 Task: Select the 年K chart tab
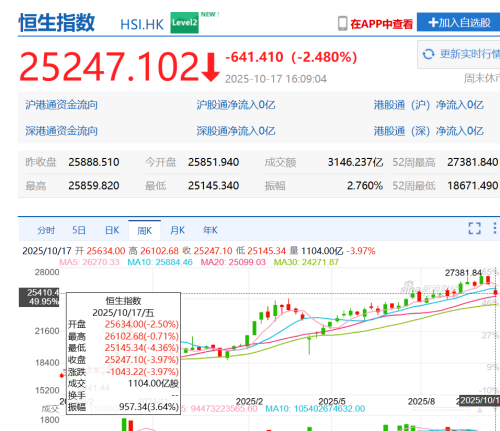coord(210,230)
